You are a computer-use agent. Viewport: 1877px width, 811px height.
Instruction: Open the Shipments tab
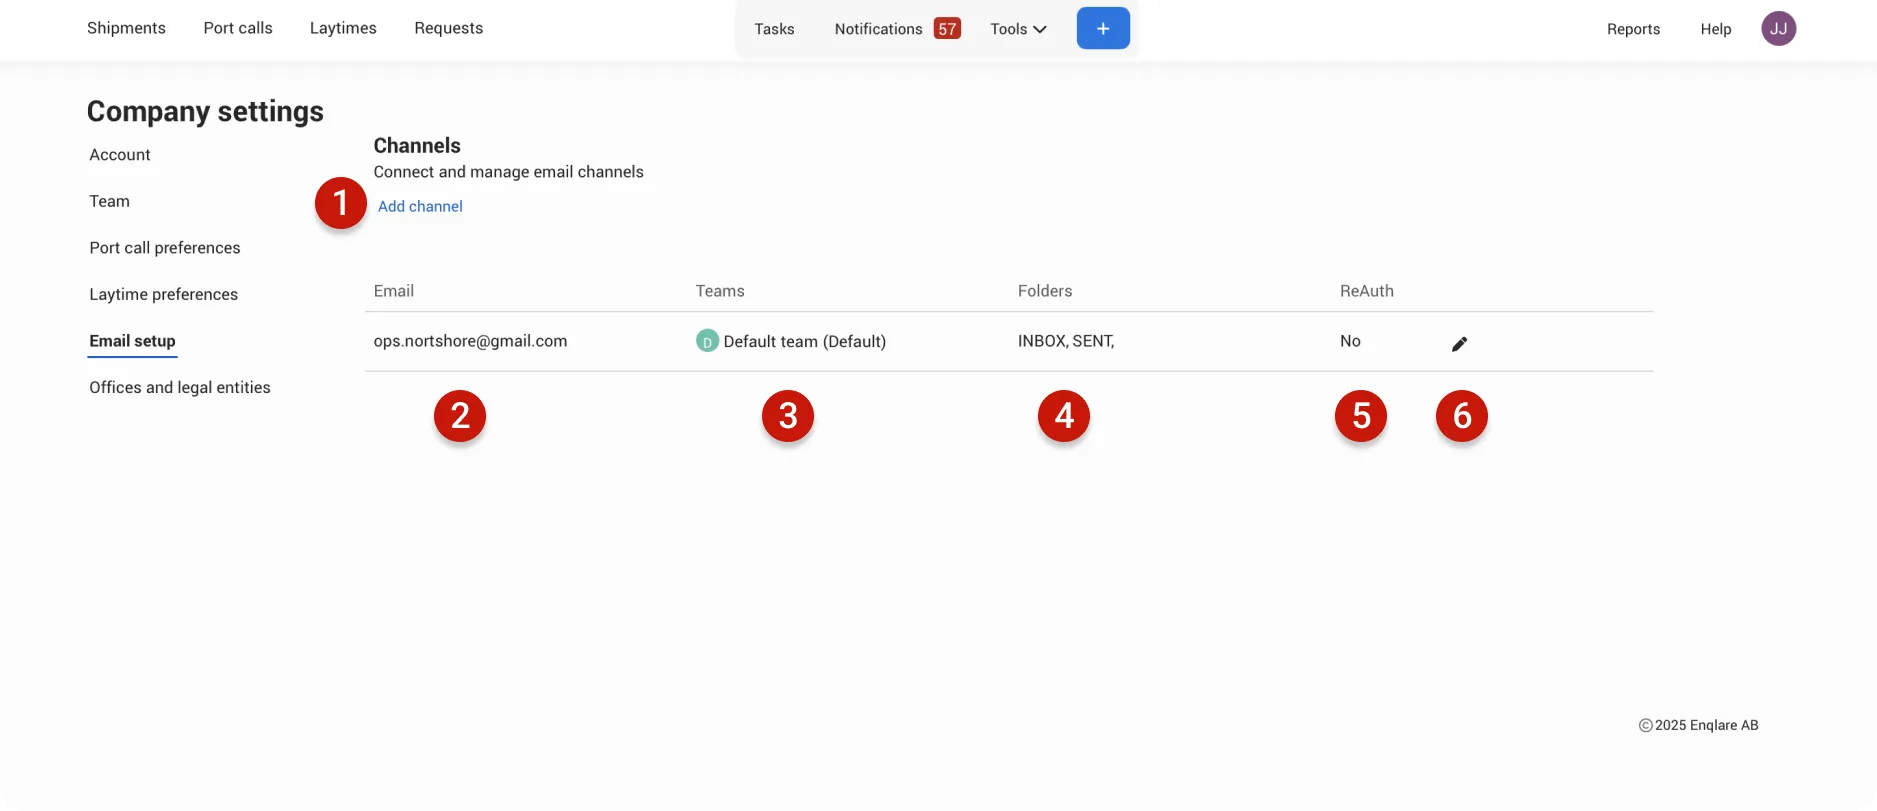coord(126,28)
